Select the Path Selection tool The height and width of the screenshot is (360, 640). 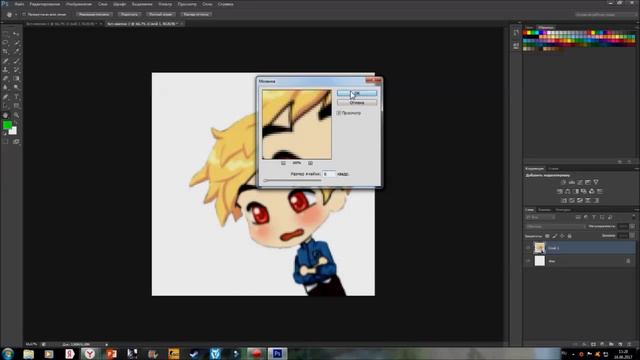tap(5, 106)
